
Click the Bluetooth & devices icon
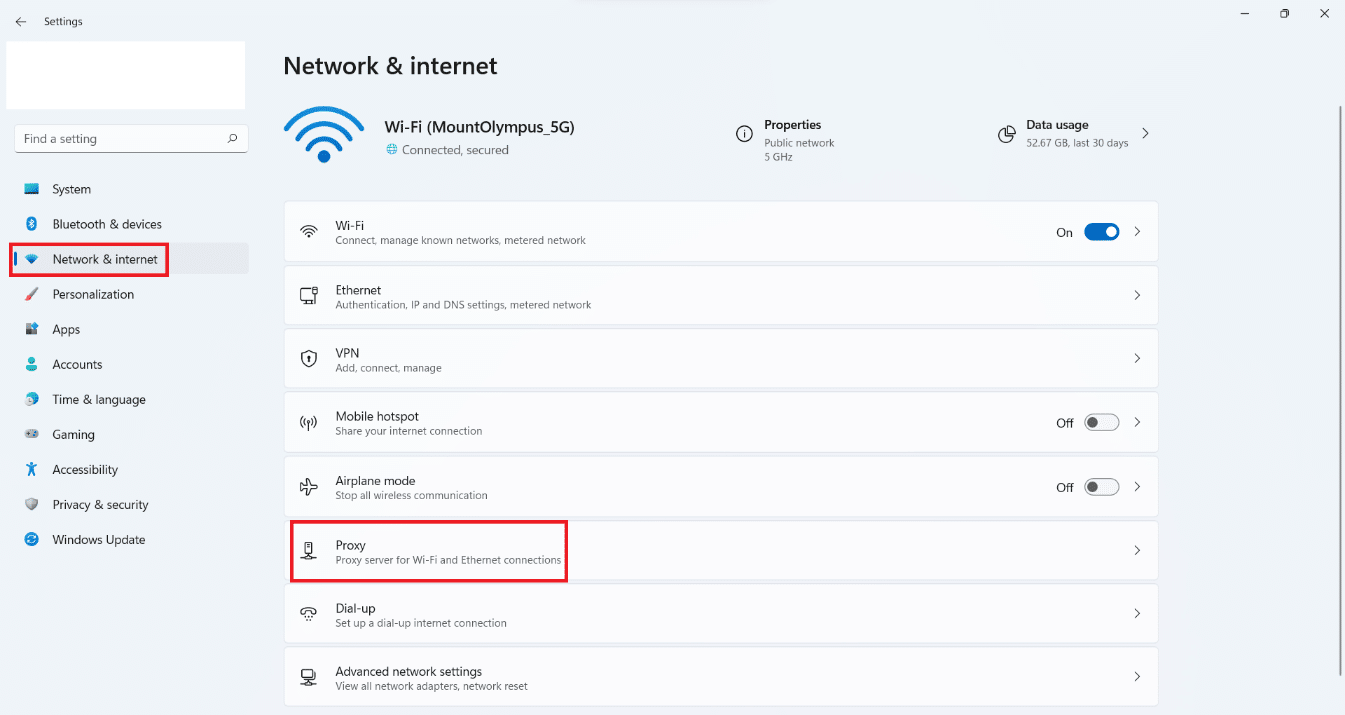coord(32,224)
